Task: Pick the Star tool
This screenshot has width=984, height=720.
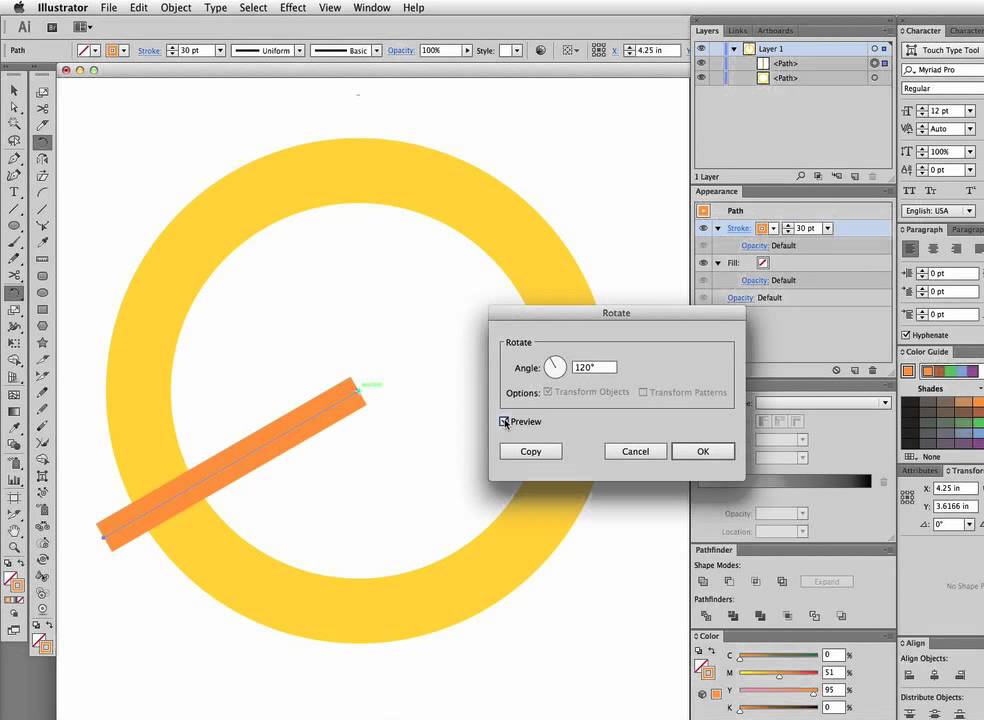Action: [x=42, y=343]
